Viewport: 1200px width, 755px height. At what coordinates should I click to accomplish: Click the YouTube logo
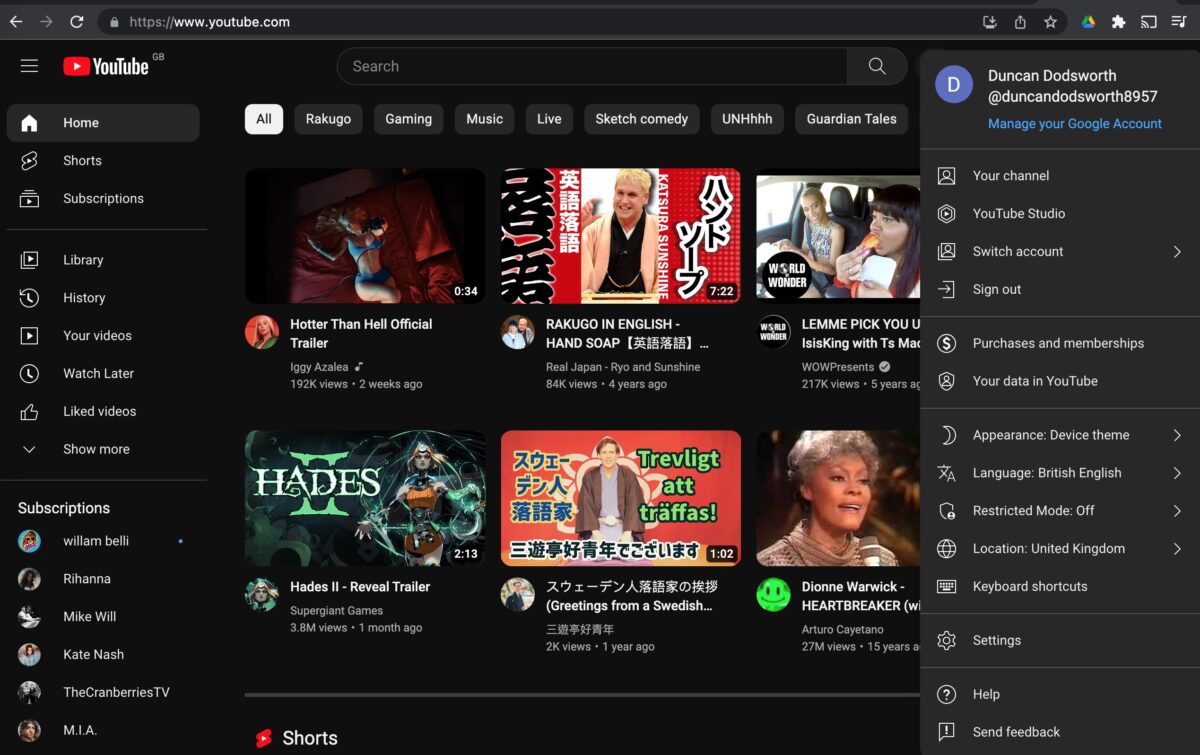(106, 66)
